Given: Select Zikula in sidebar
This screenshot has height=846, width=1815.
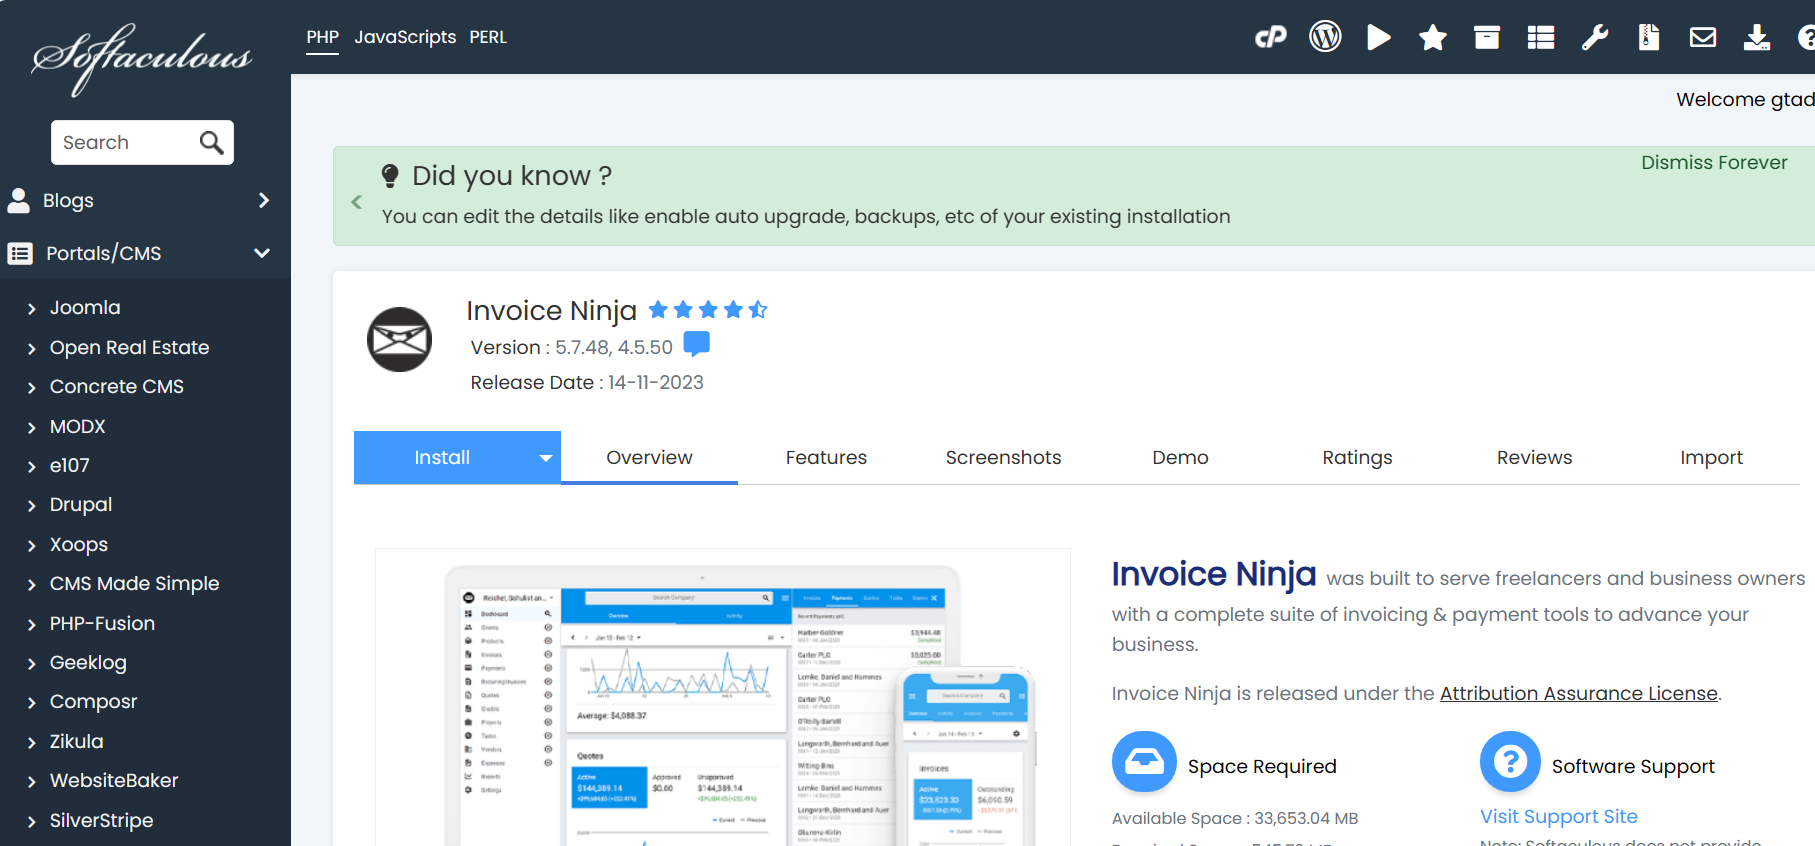Looking at the screenshot, I should (x=77, y=742).
